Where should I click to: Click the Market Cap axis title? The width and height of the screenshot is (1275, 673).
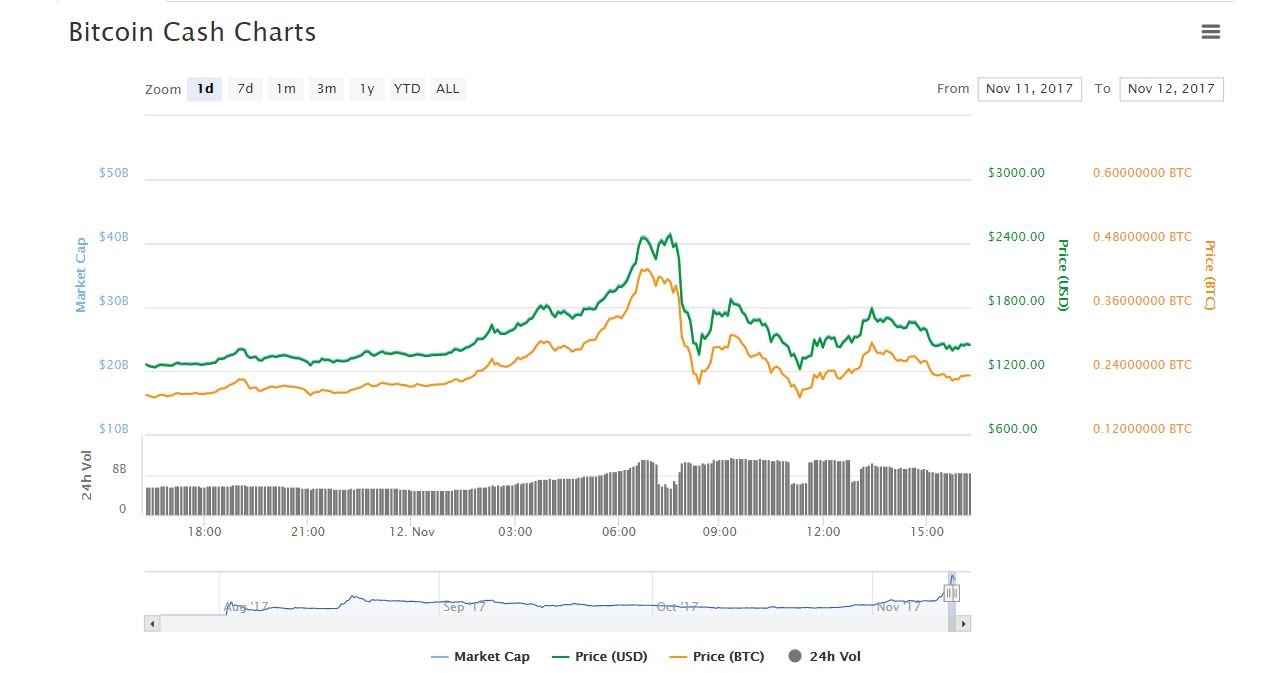pyautogui.click(x=81, y=274)
